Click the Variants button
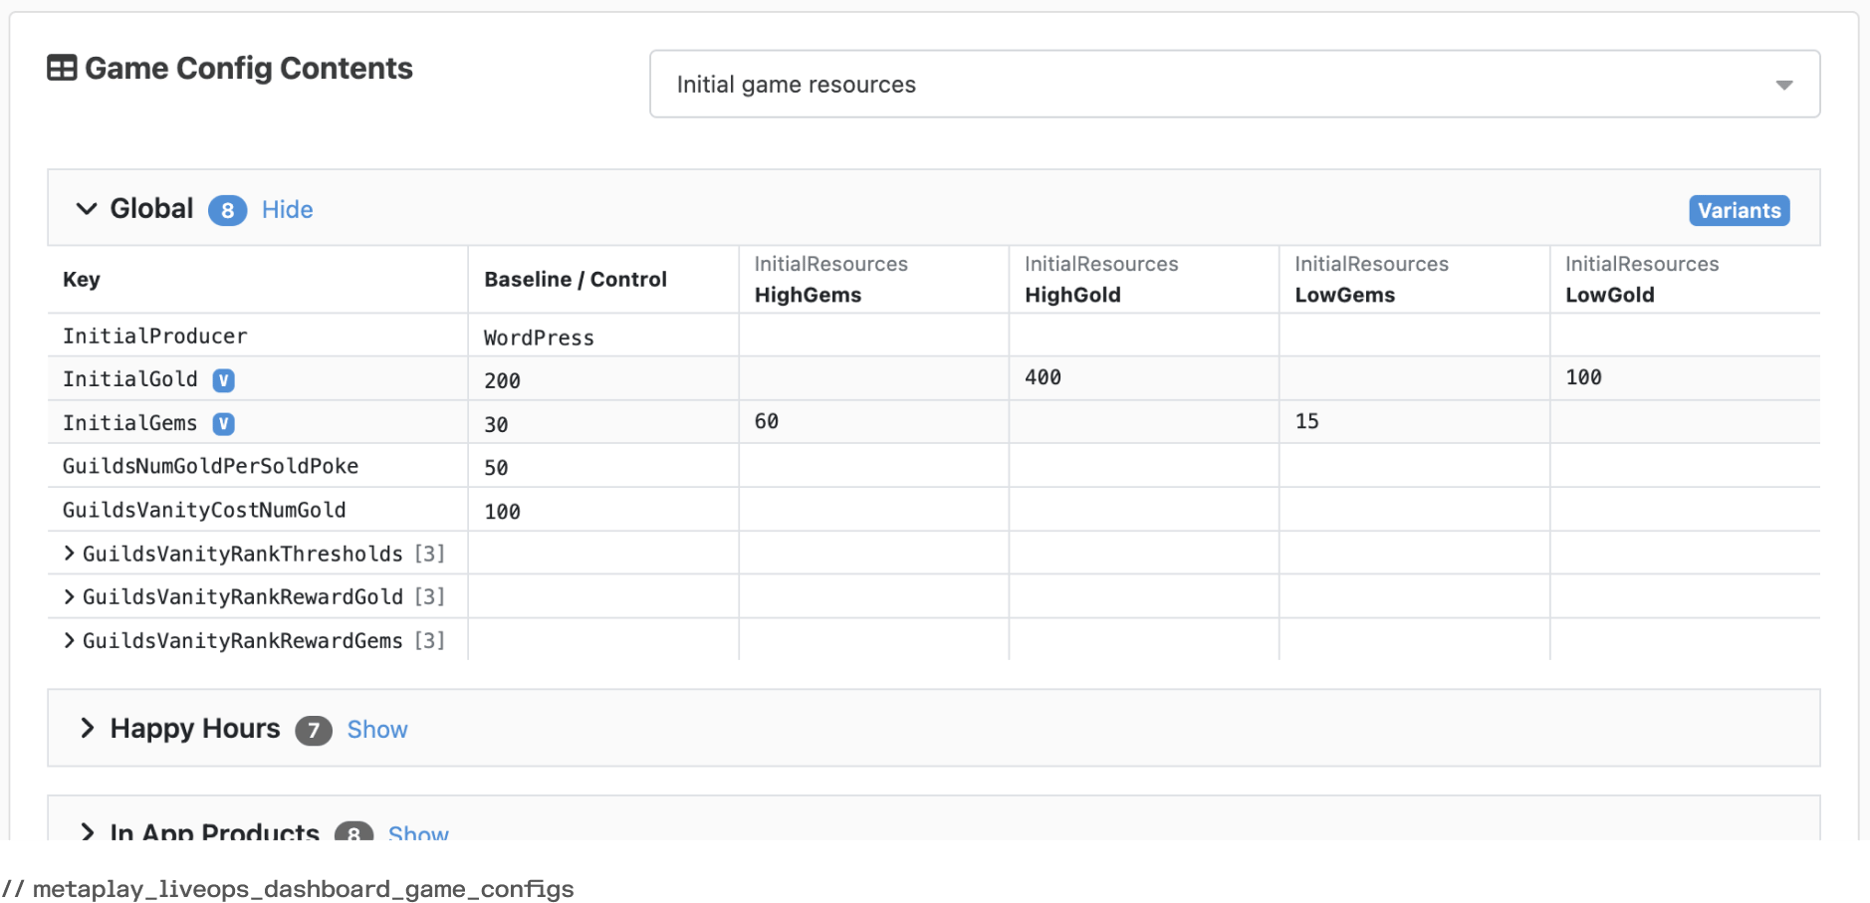 [x=1739, y=210]
